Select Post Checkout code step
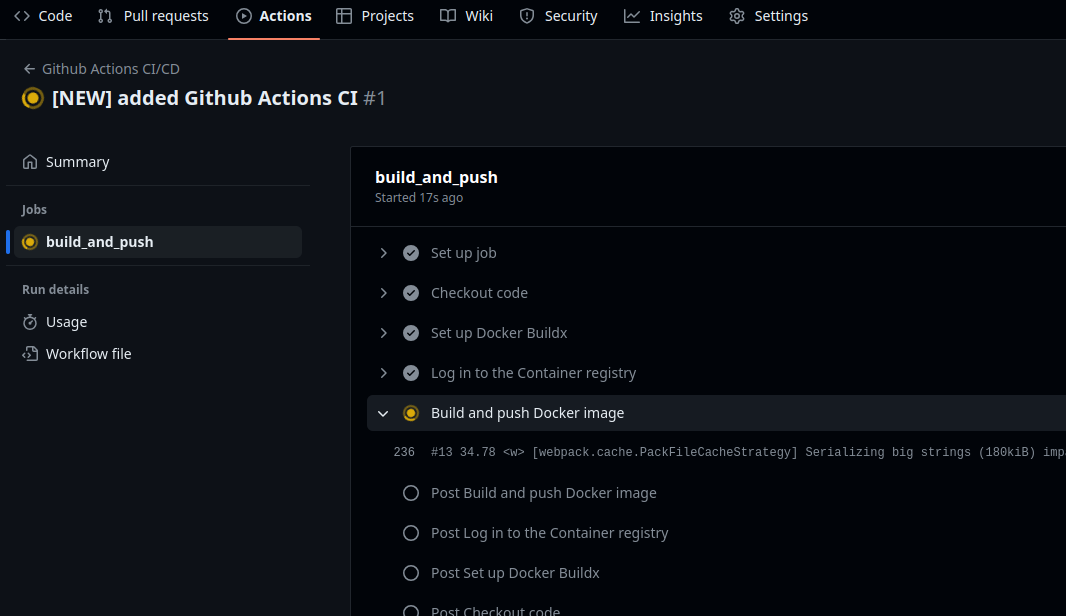 click(x=496, y=610)
